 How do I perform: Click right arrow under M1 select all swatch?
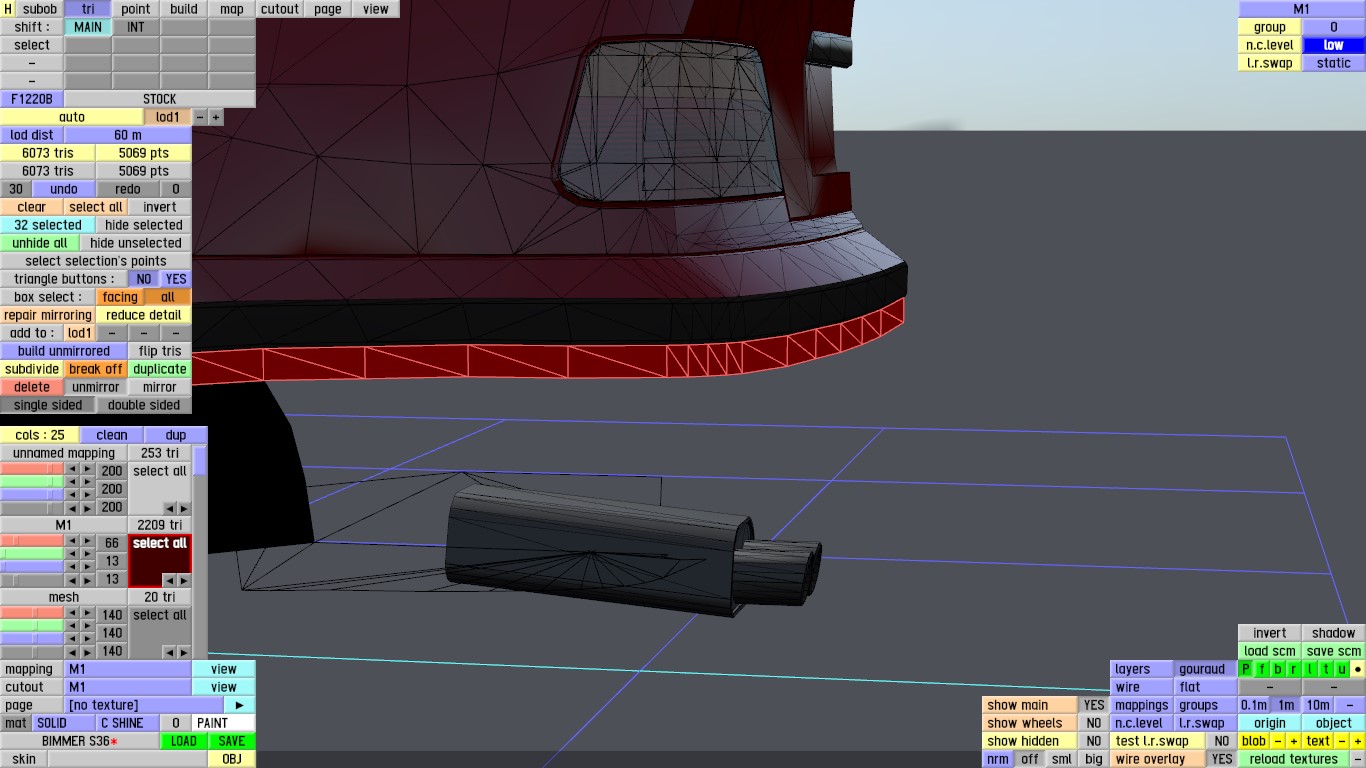[x=183, y=580]
